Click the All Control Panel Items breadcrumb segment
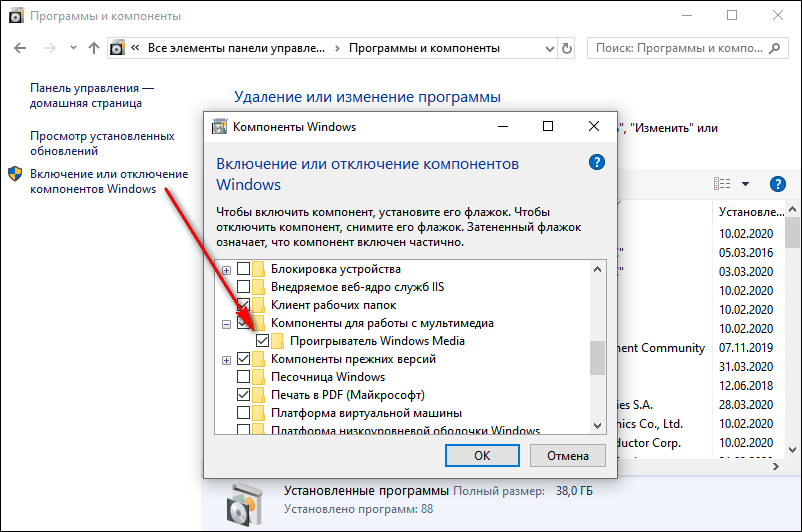The image size is (802, 532). coord(236,48)
